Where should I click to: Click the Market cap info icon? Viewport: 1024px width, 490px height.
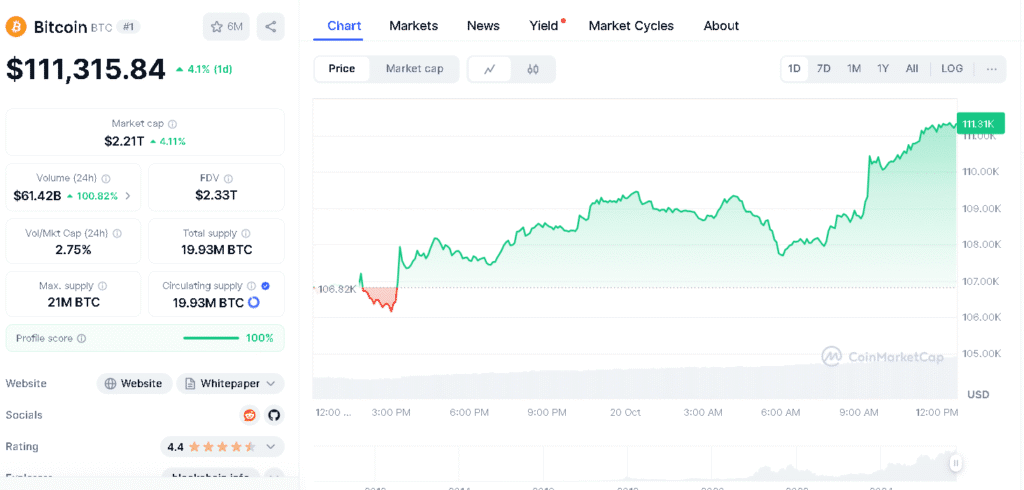172,124
